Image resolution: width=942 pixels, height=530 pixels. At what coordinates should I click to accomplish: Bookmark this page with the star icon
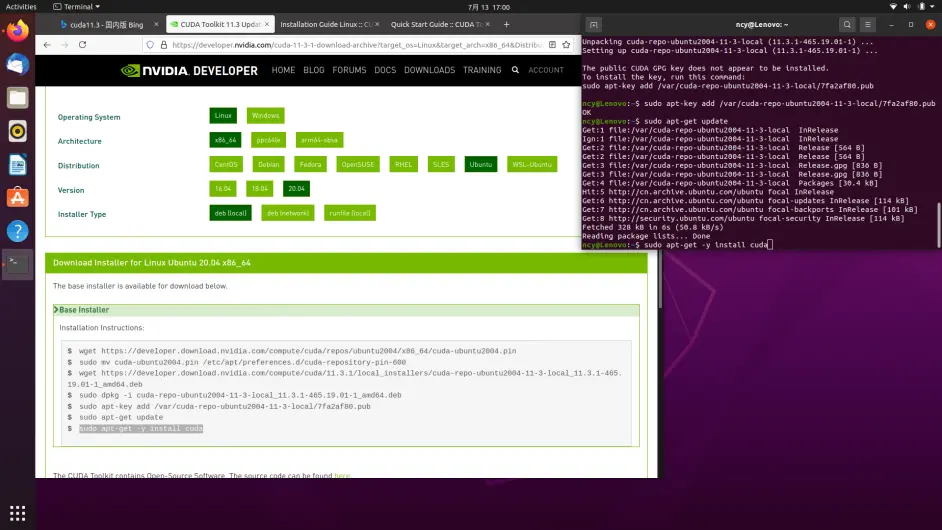click(566, 44)
